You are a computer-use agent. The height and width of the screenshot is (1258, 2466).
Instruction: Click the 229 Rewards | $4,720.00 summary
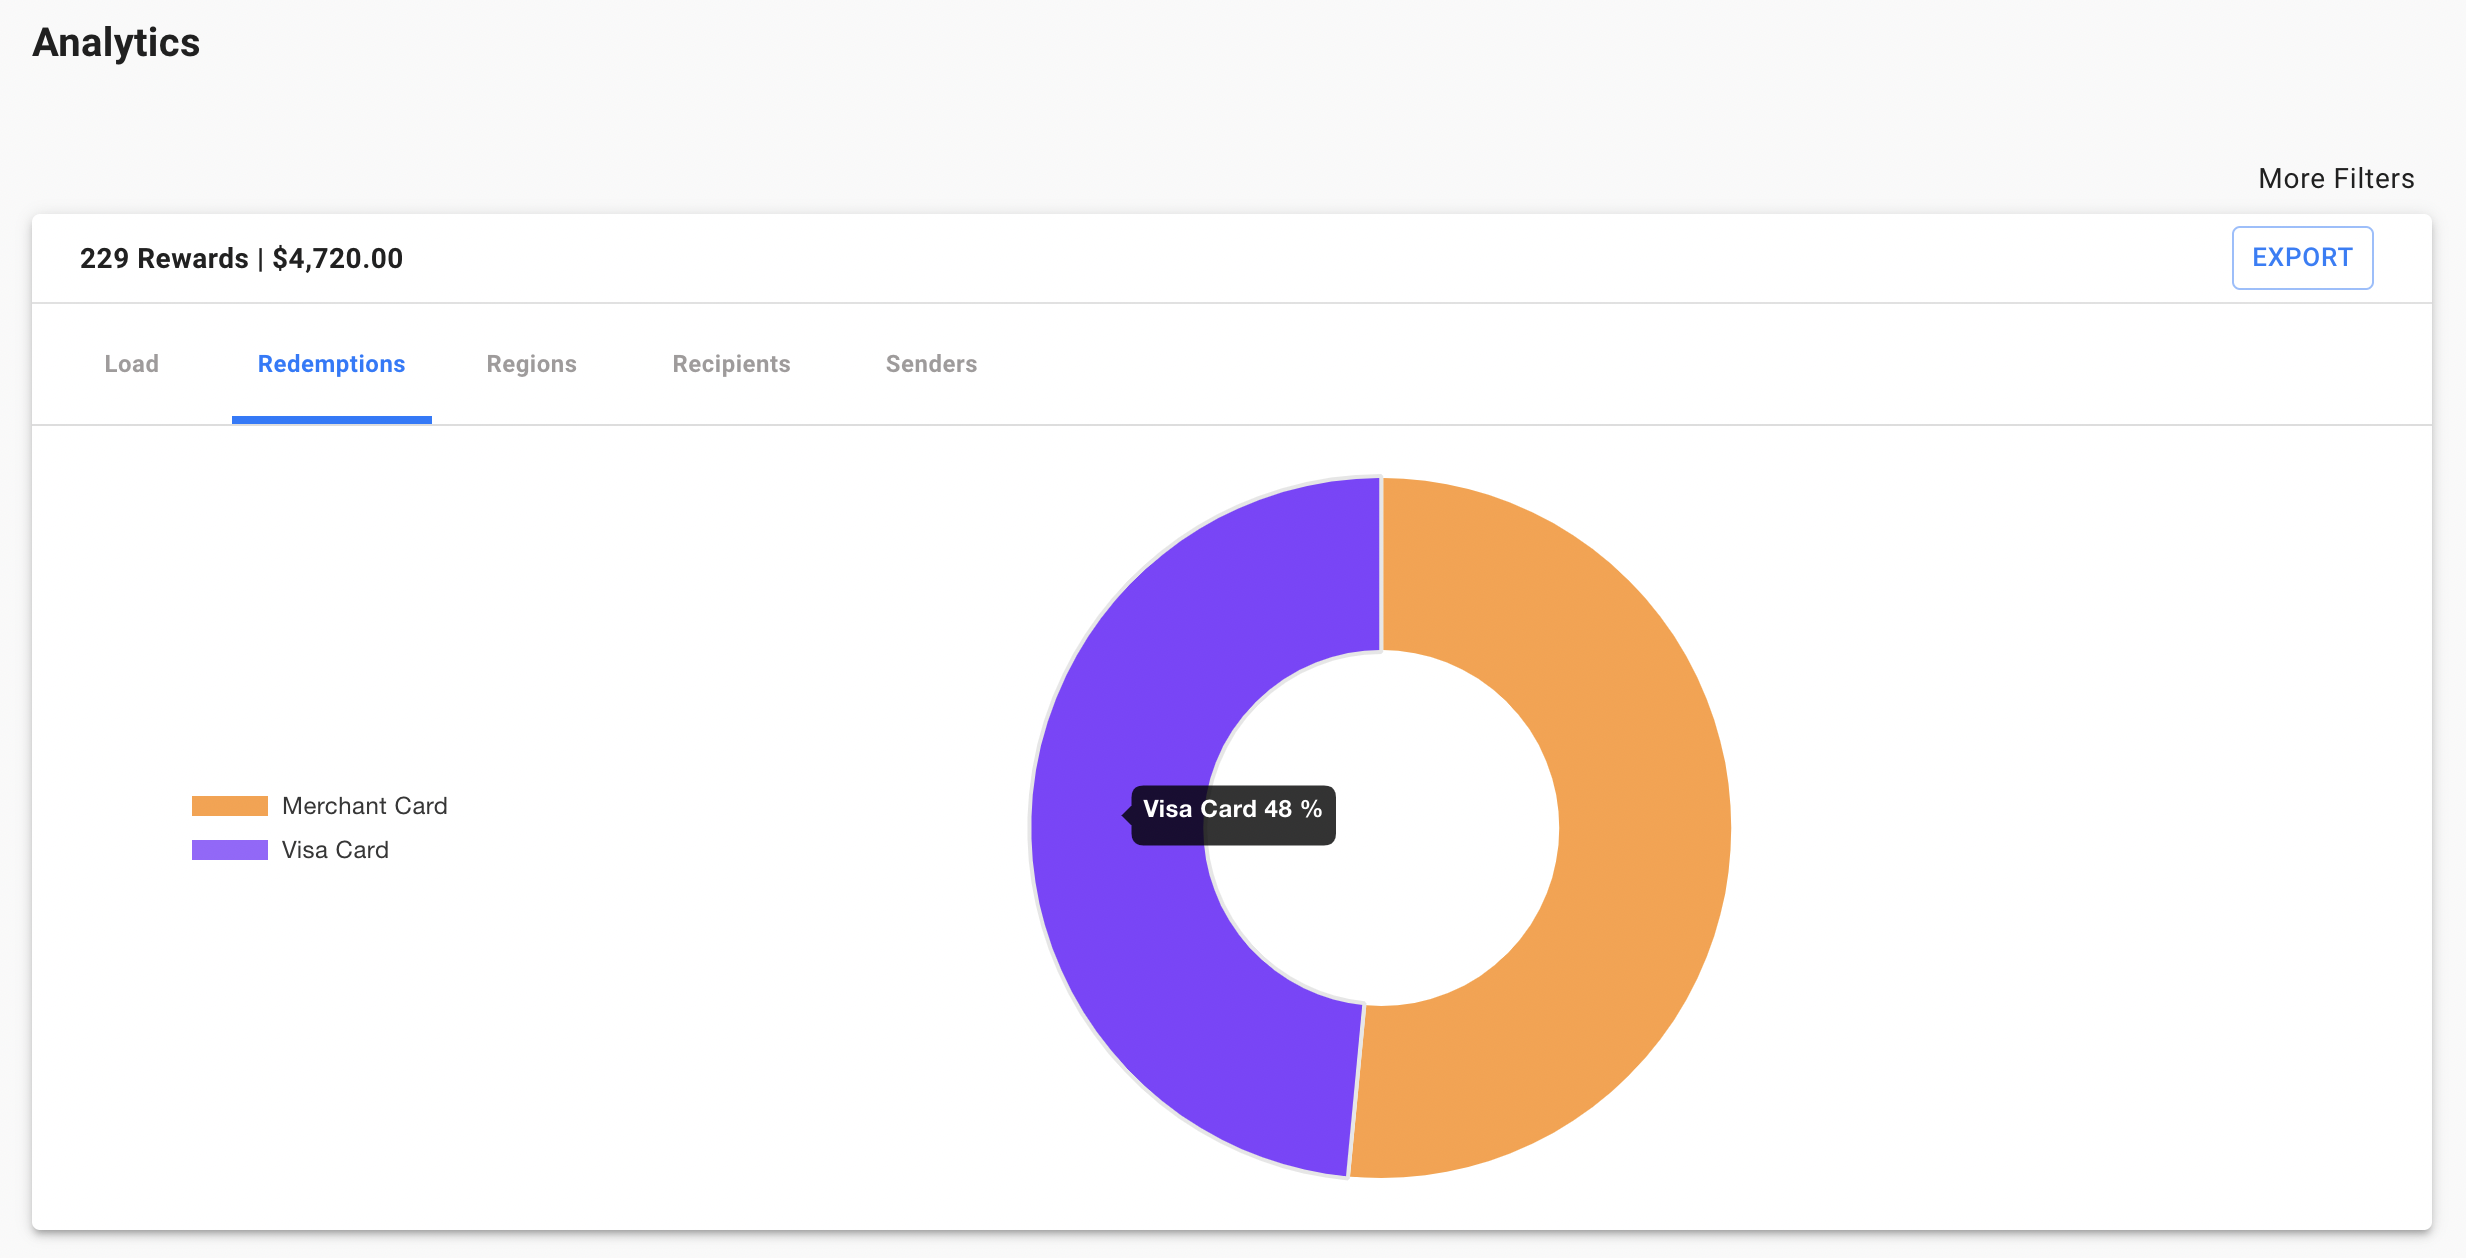pos(241,259)
